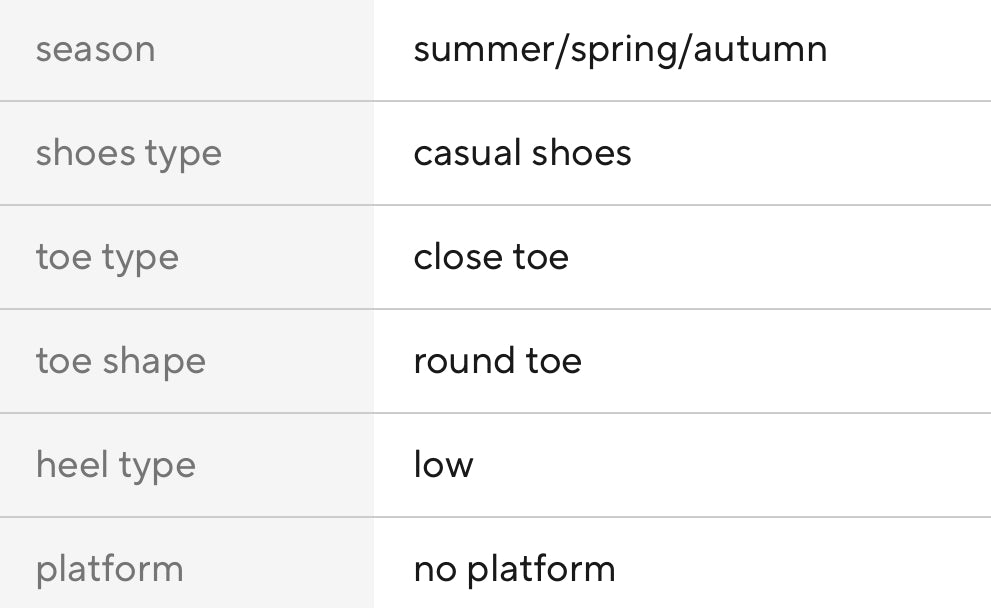This screenshot has height=608, width=991.
Task: Select the "no platform" value text
Action: 514,569
